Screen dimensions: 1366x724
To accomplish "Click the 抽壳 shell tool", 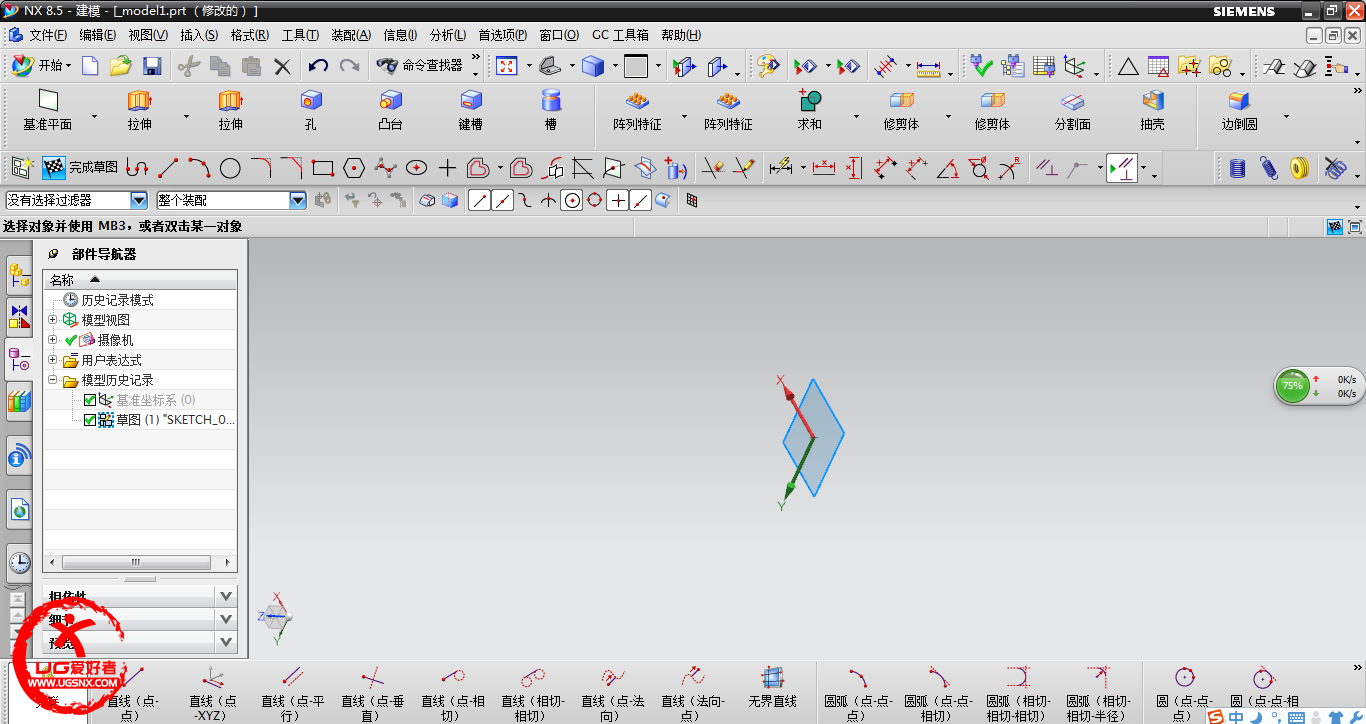I will (1153, 110).
